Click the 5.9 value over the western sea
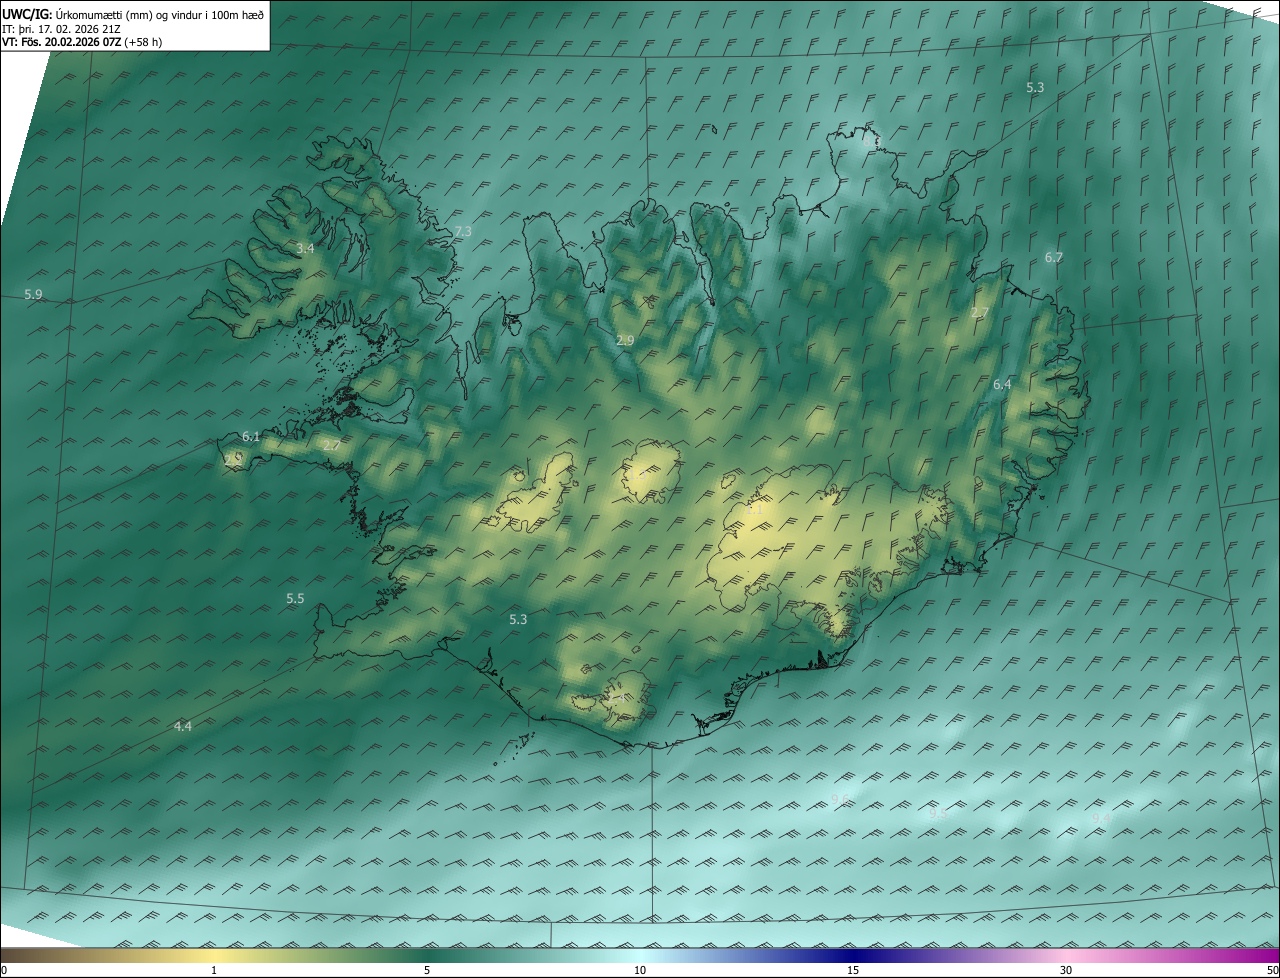 34,294
